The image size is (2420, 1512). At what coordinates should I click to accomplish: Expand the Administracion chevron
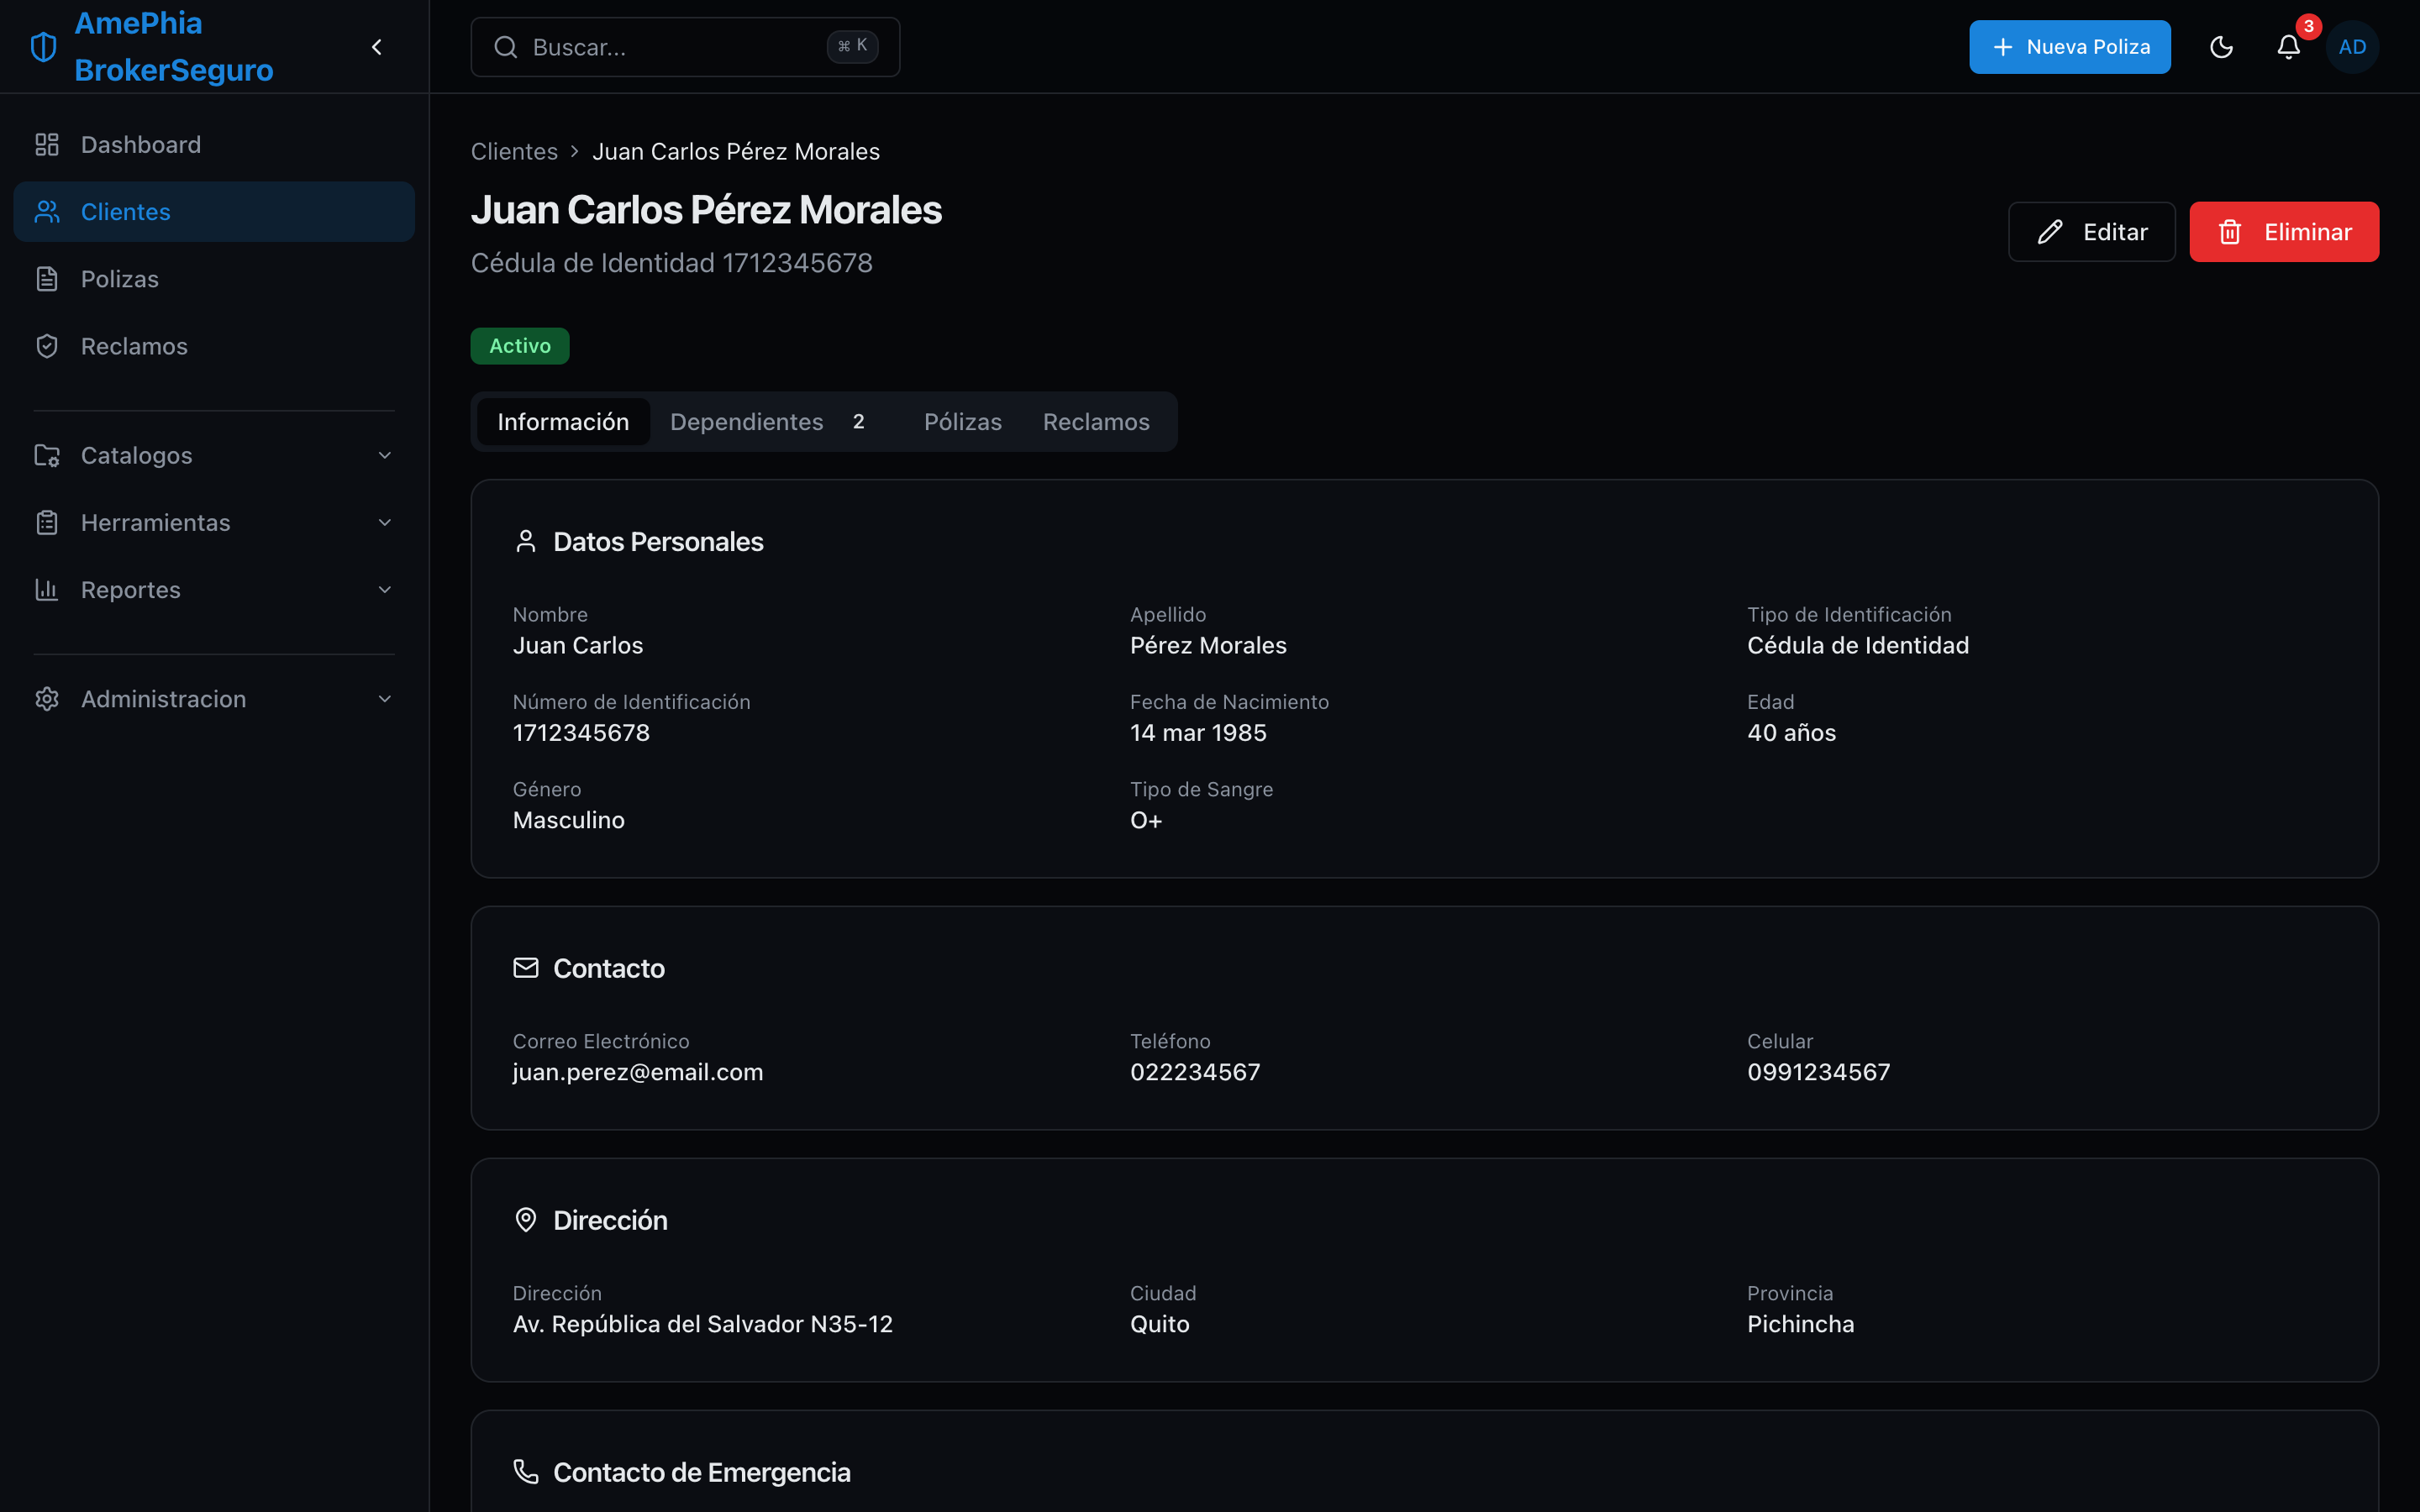(385, 698)
